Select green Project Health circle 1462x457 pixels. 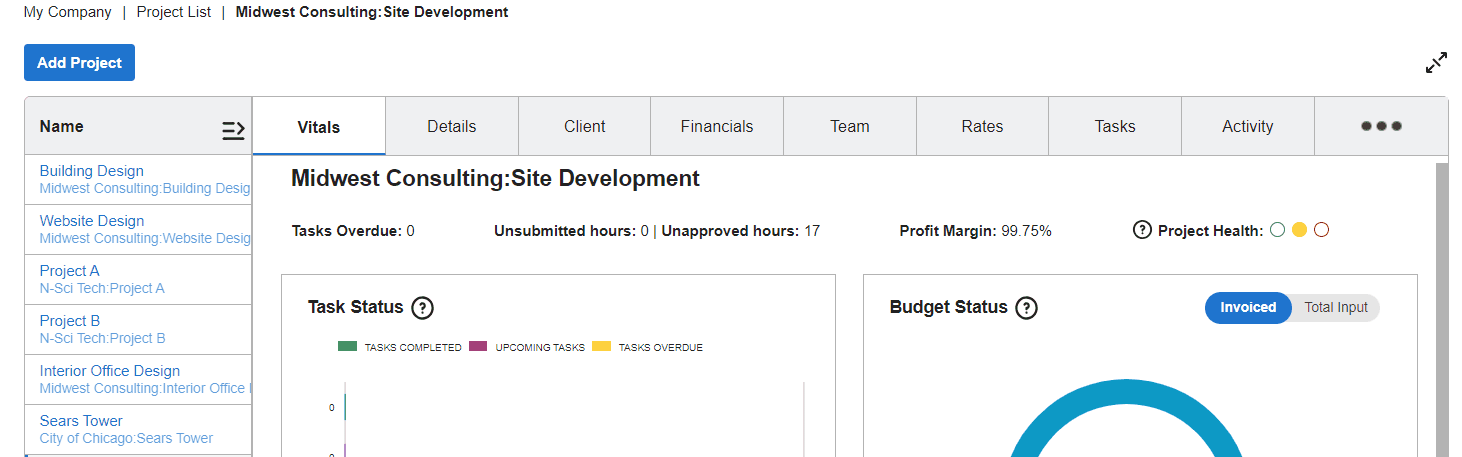pos(1277,230)
